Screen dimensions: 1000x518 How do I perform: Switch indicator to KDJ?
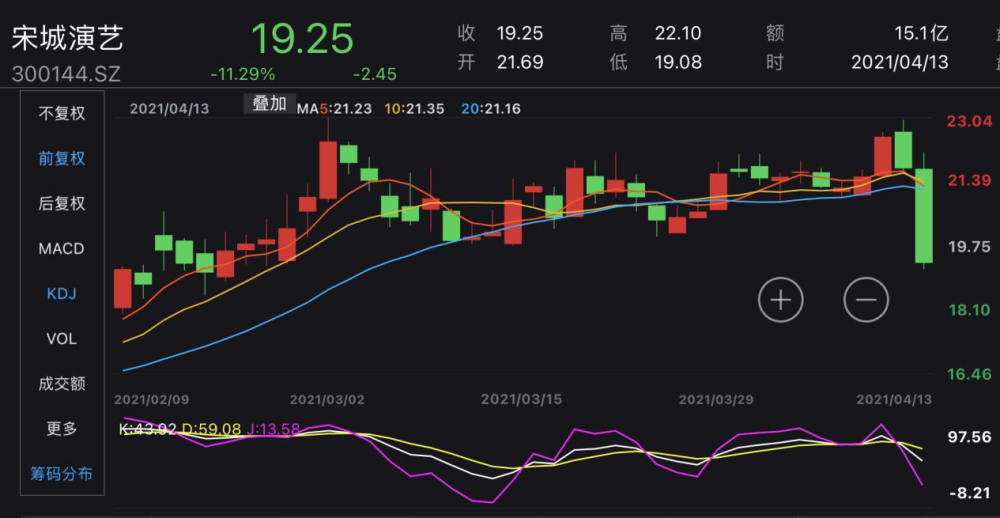point(62,294)
